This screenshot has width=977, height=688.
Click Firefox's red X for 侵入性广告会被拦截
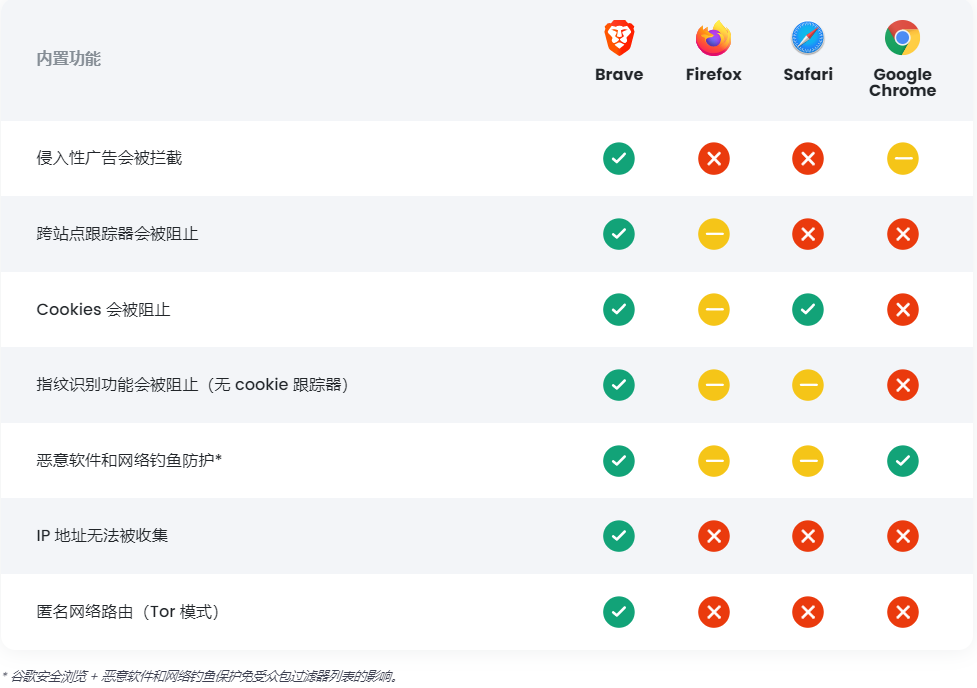(713, 158)
